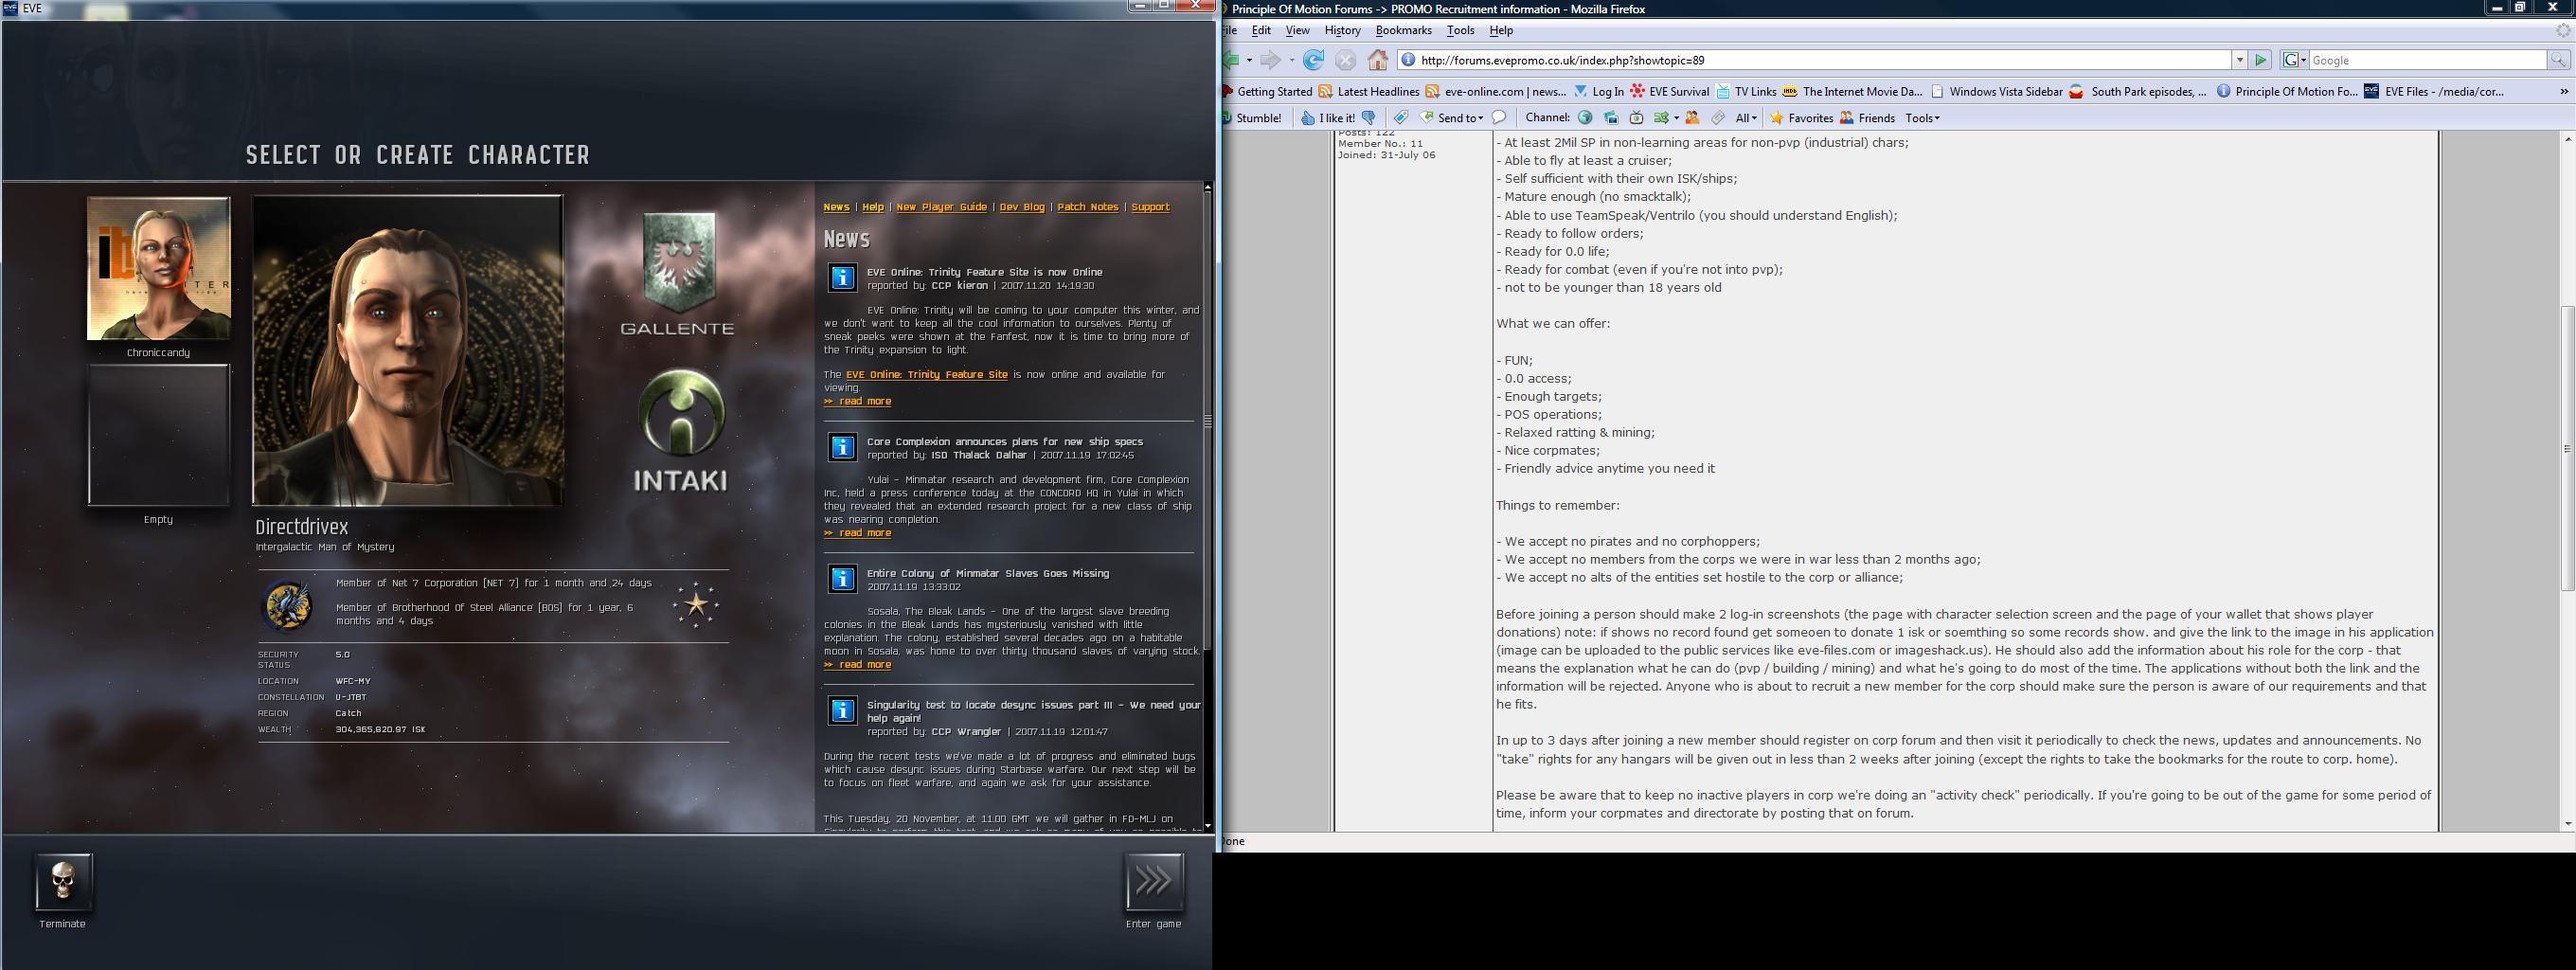The width and height of the screenshot is (2576, 970).
Task: Click read more under Minmatar Slaves article
Action: point(857,665)
